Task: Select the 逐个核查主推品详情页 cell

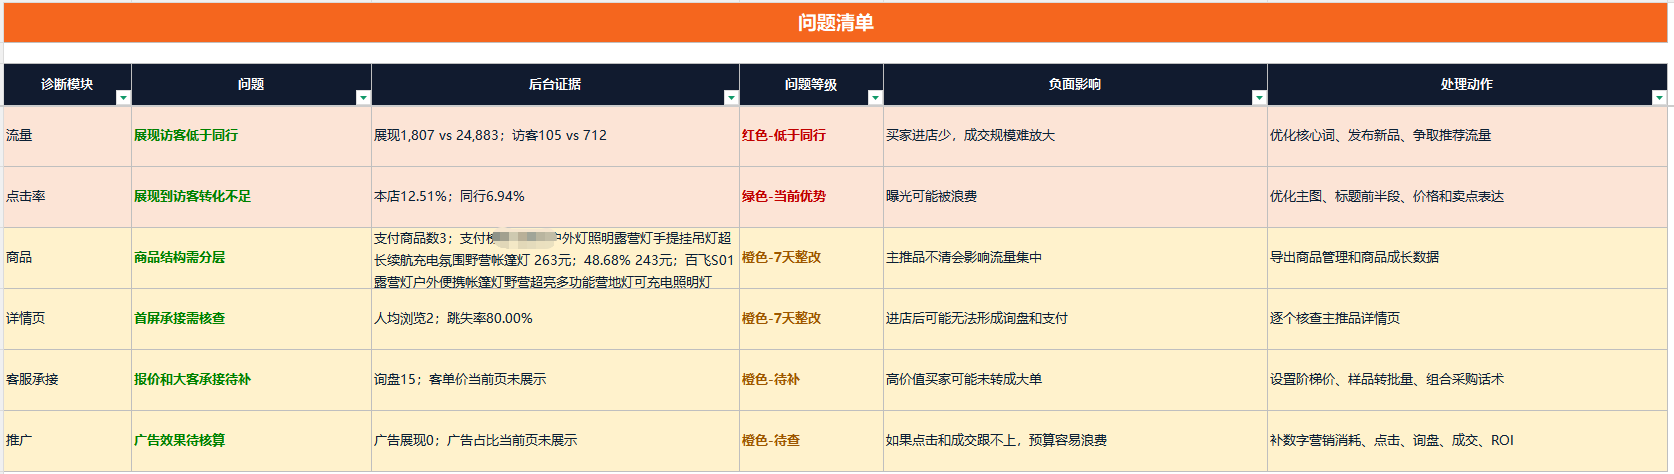Action: pos(1467,319)
